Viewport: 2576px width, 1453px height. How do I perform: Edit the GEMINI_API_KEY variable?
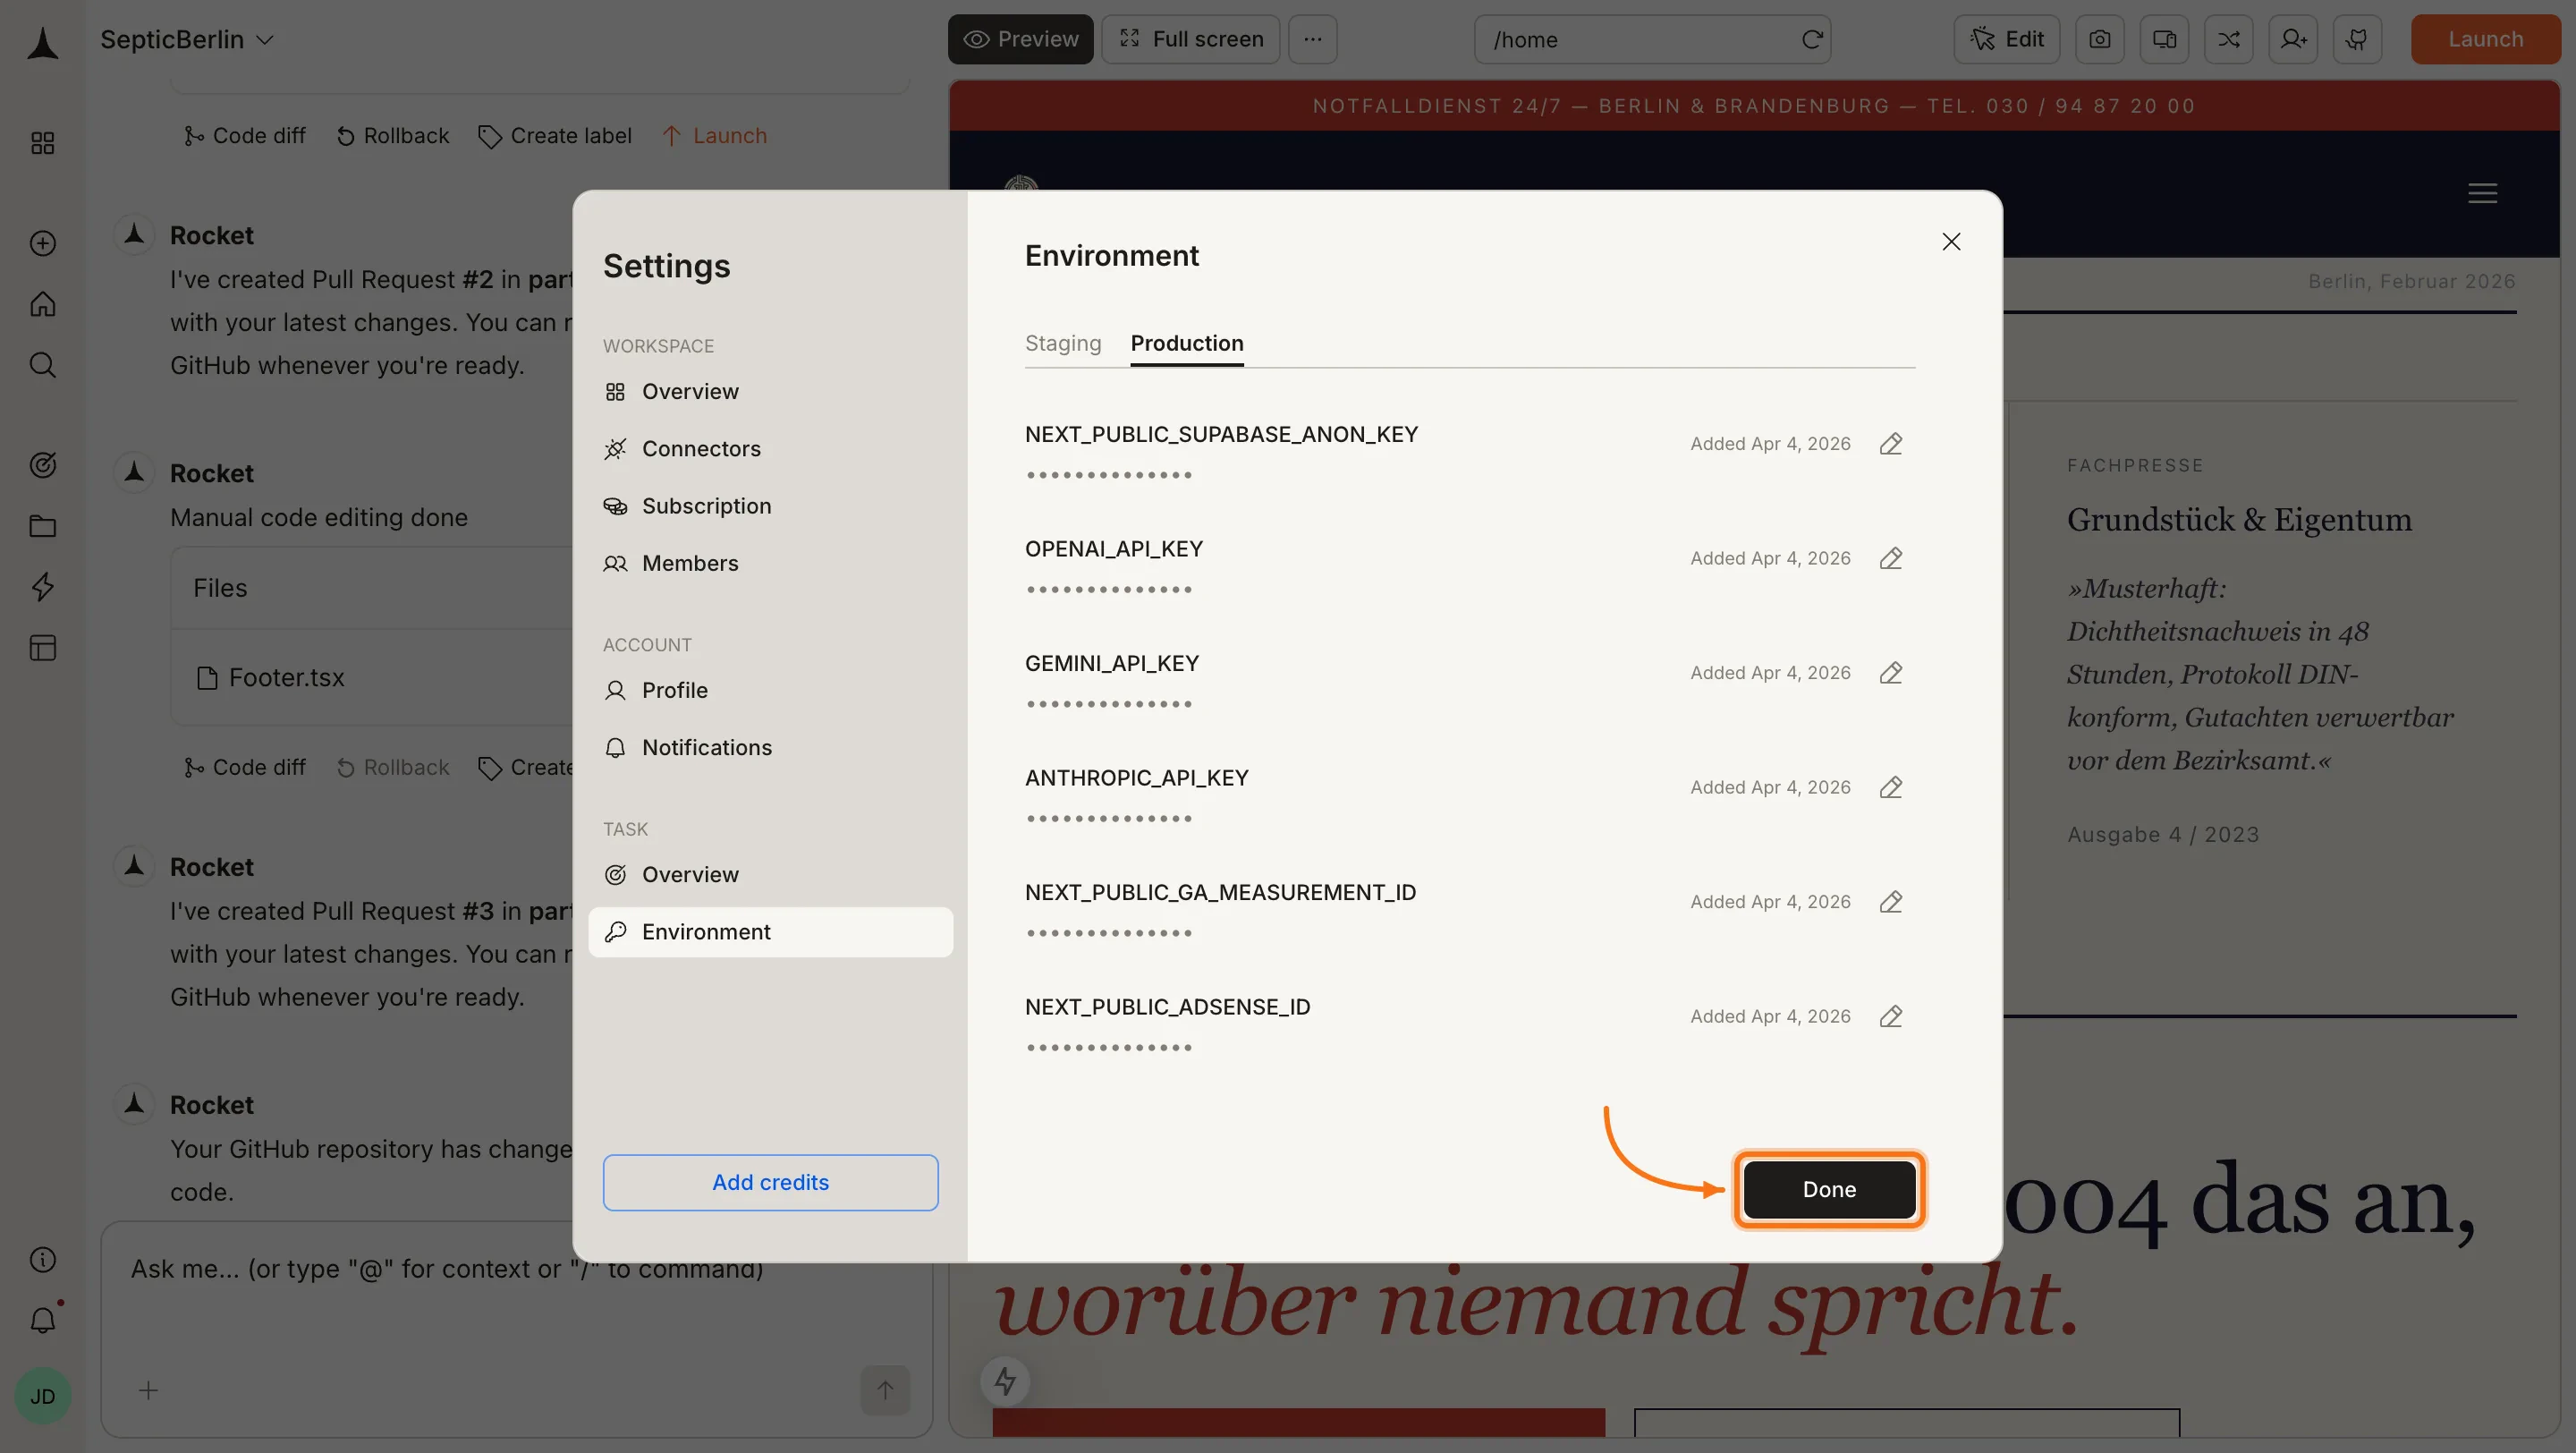coord(1890,673)
